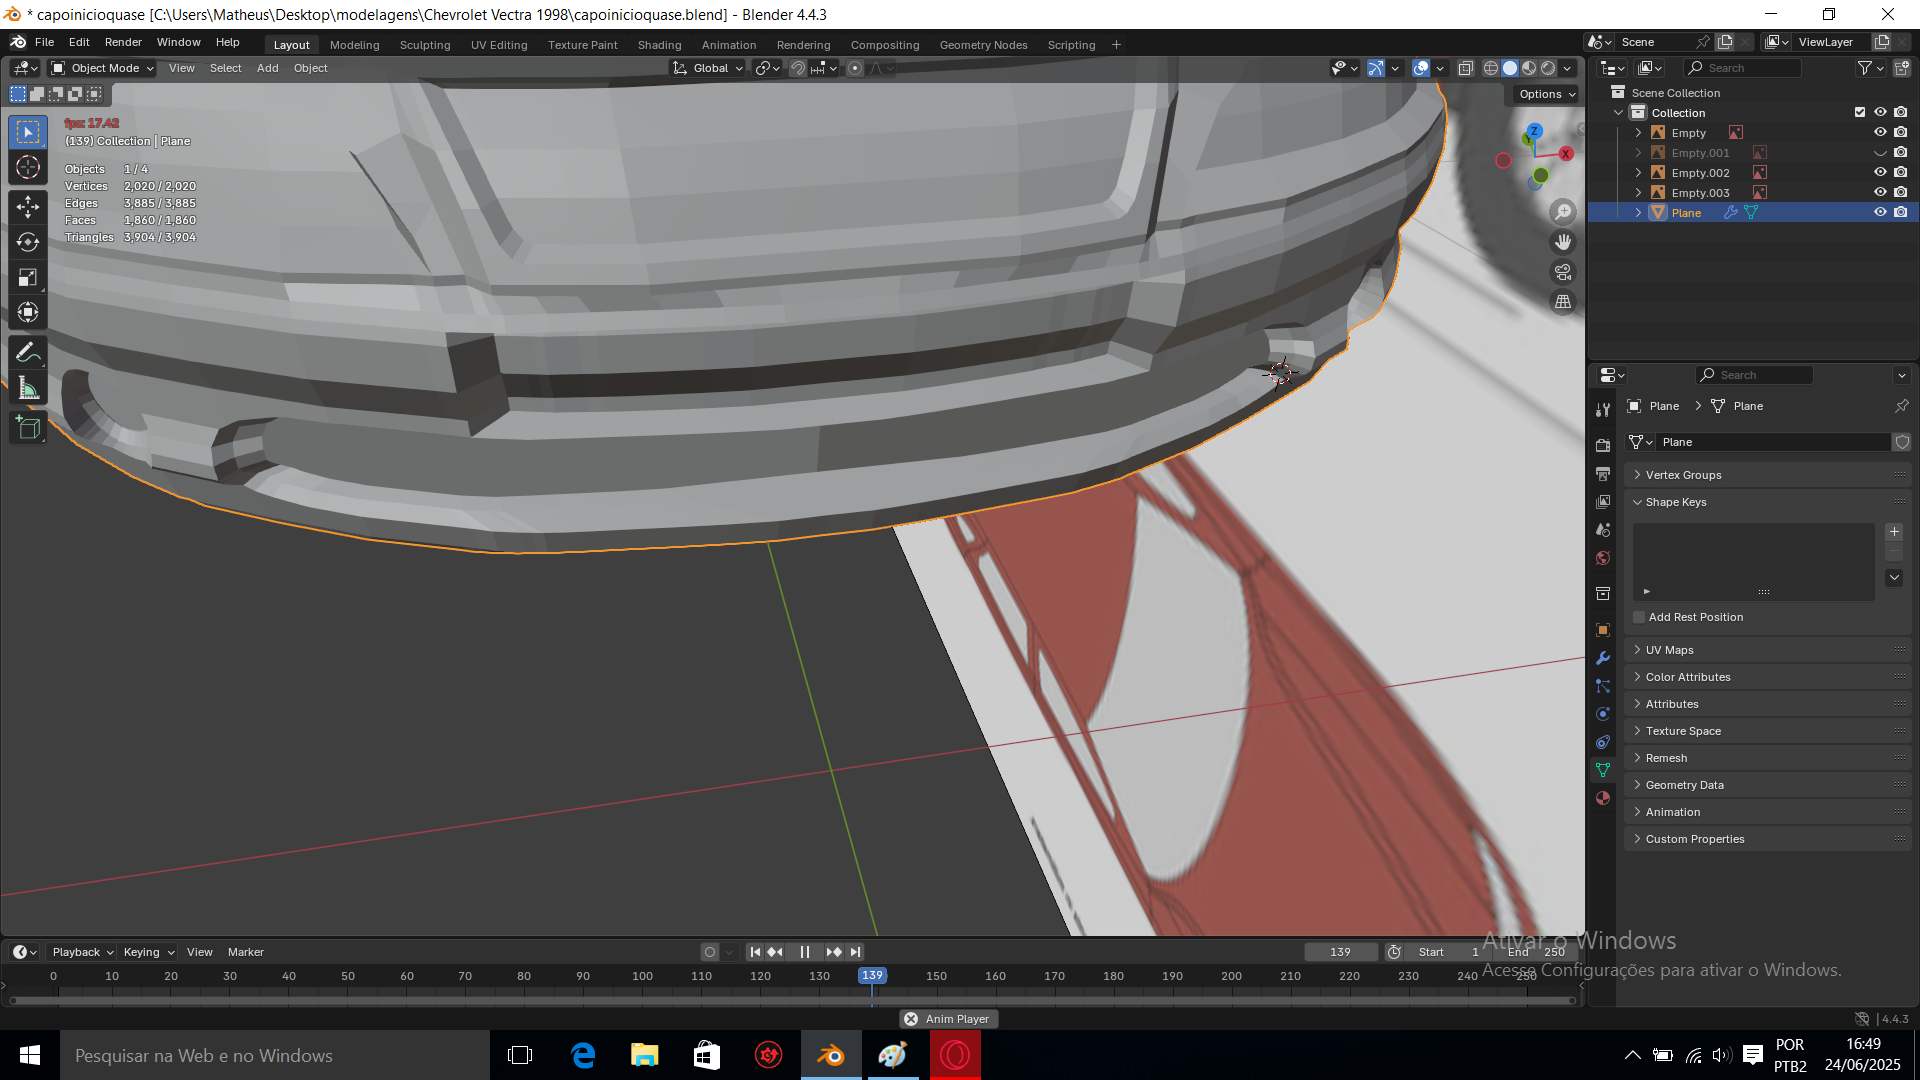Click the current frame number field
The image size is (1920, 1080).
pyautogui.click(x=1340, y=952)
